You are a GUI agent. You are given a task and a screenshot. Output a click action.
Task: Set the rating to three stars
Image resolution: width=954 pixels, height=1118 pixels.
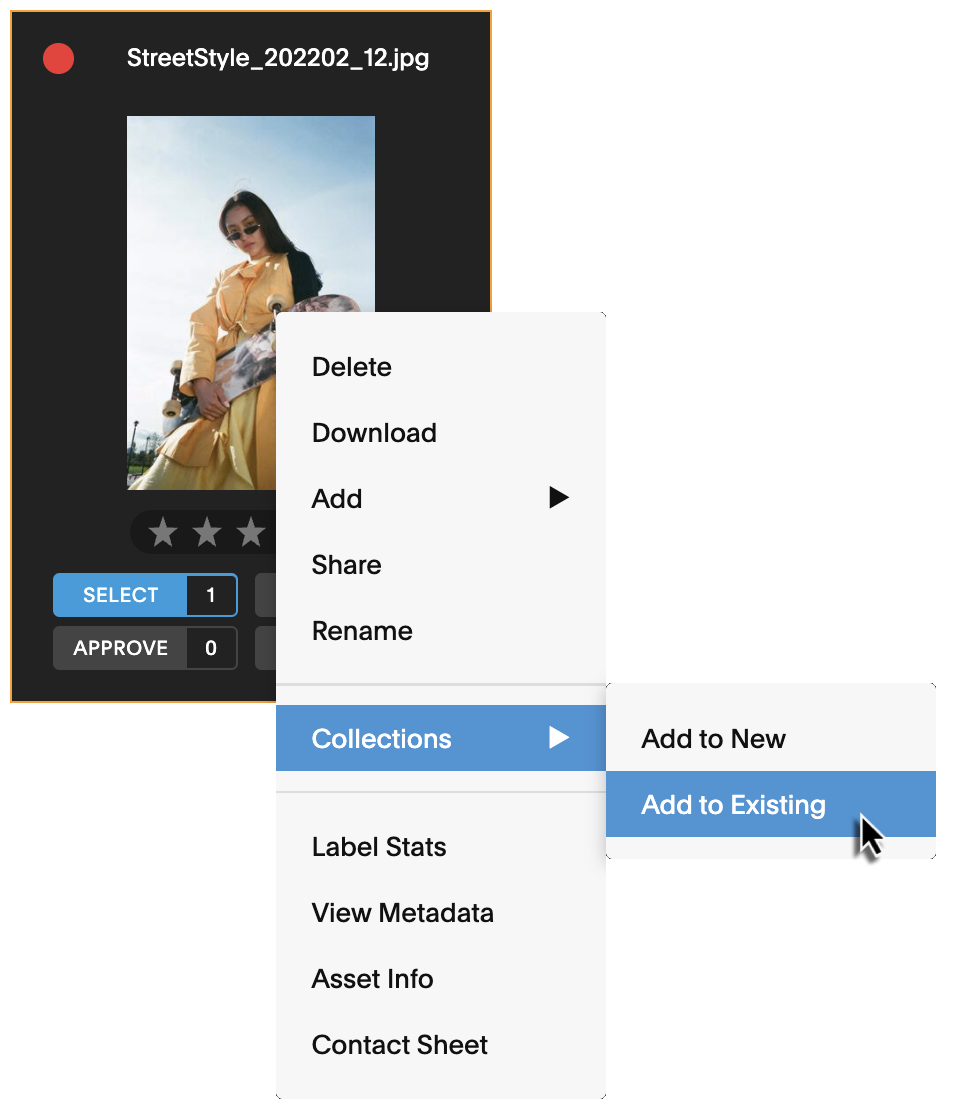(x=250, y=532)
